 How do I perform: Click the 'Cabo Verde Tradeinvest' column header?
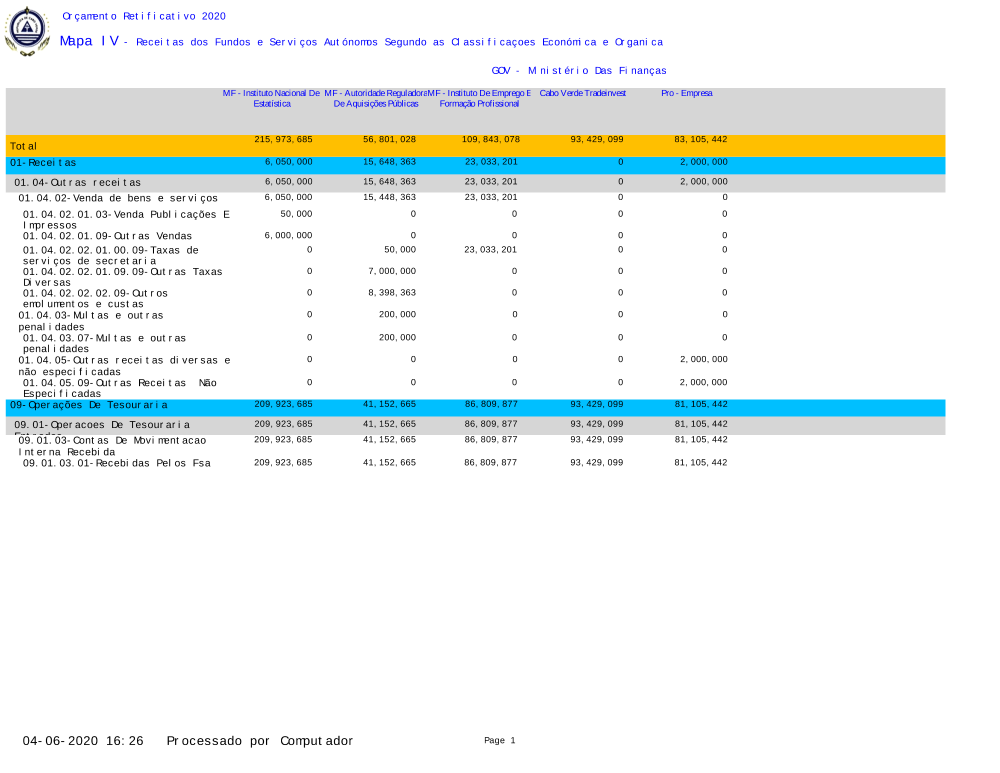[x=583, y=93]
